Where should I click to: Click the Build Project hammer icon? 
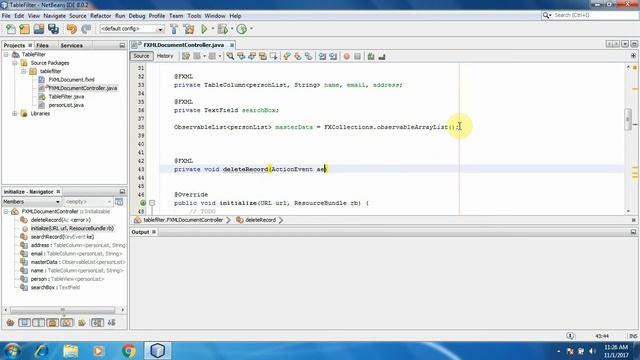[174, 29]
